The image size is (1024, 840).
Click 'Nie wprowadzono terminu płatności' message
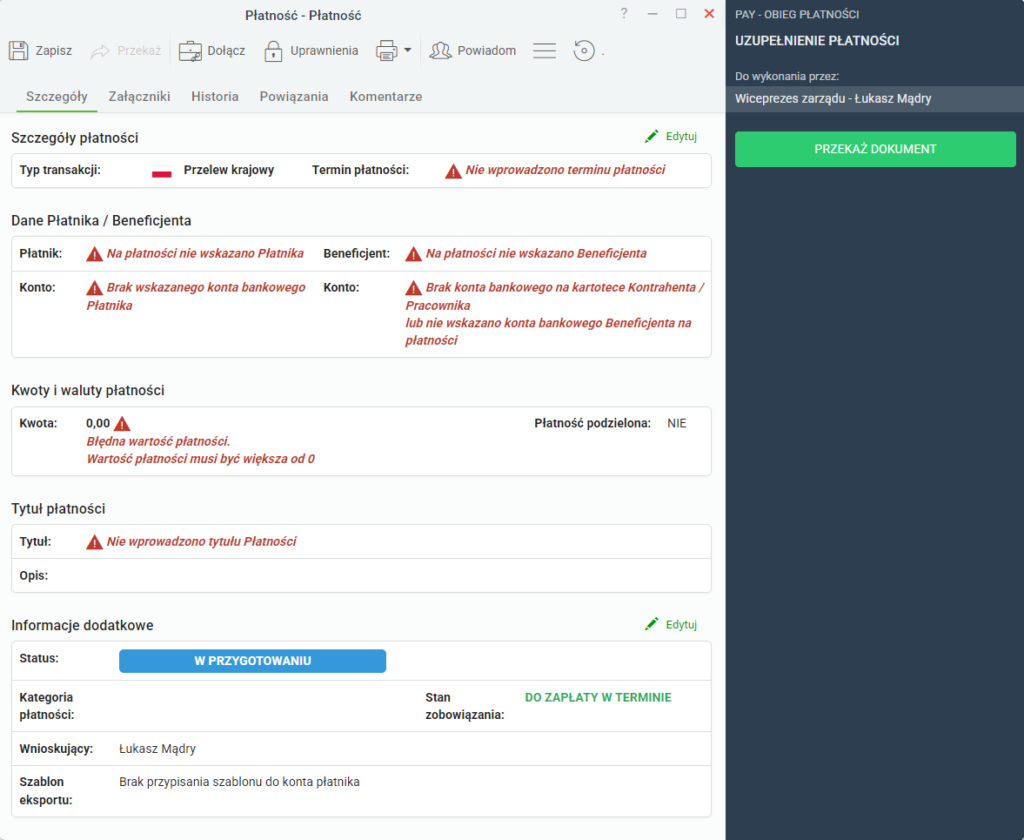click(x=565, y=170)
